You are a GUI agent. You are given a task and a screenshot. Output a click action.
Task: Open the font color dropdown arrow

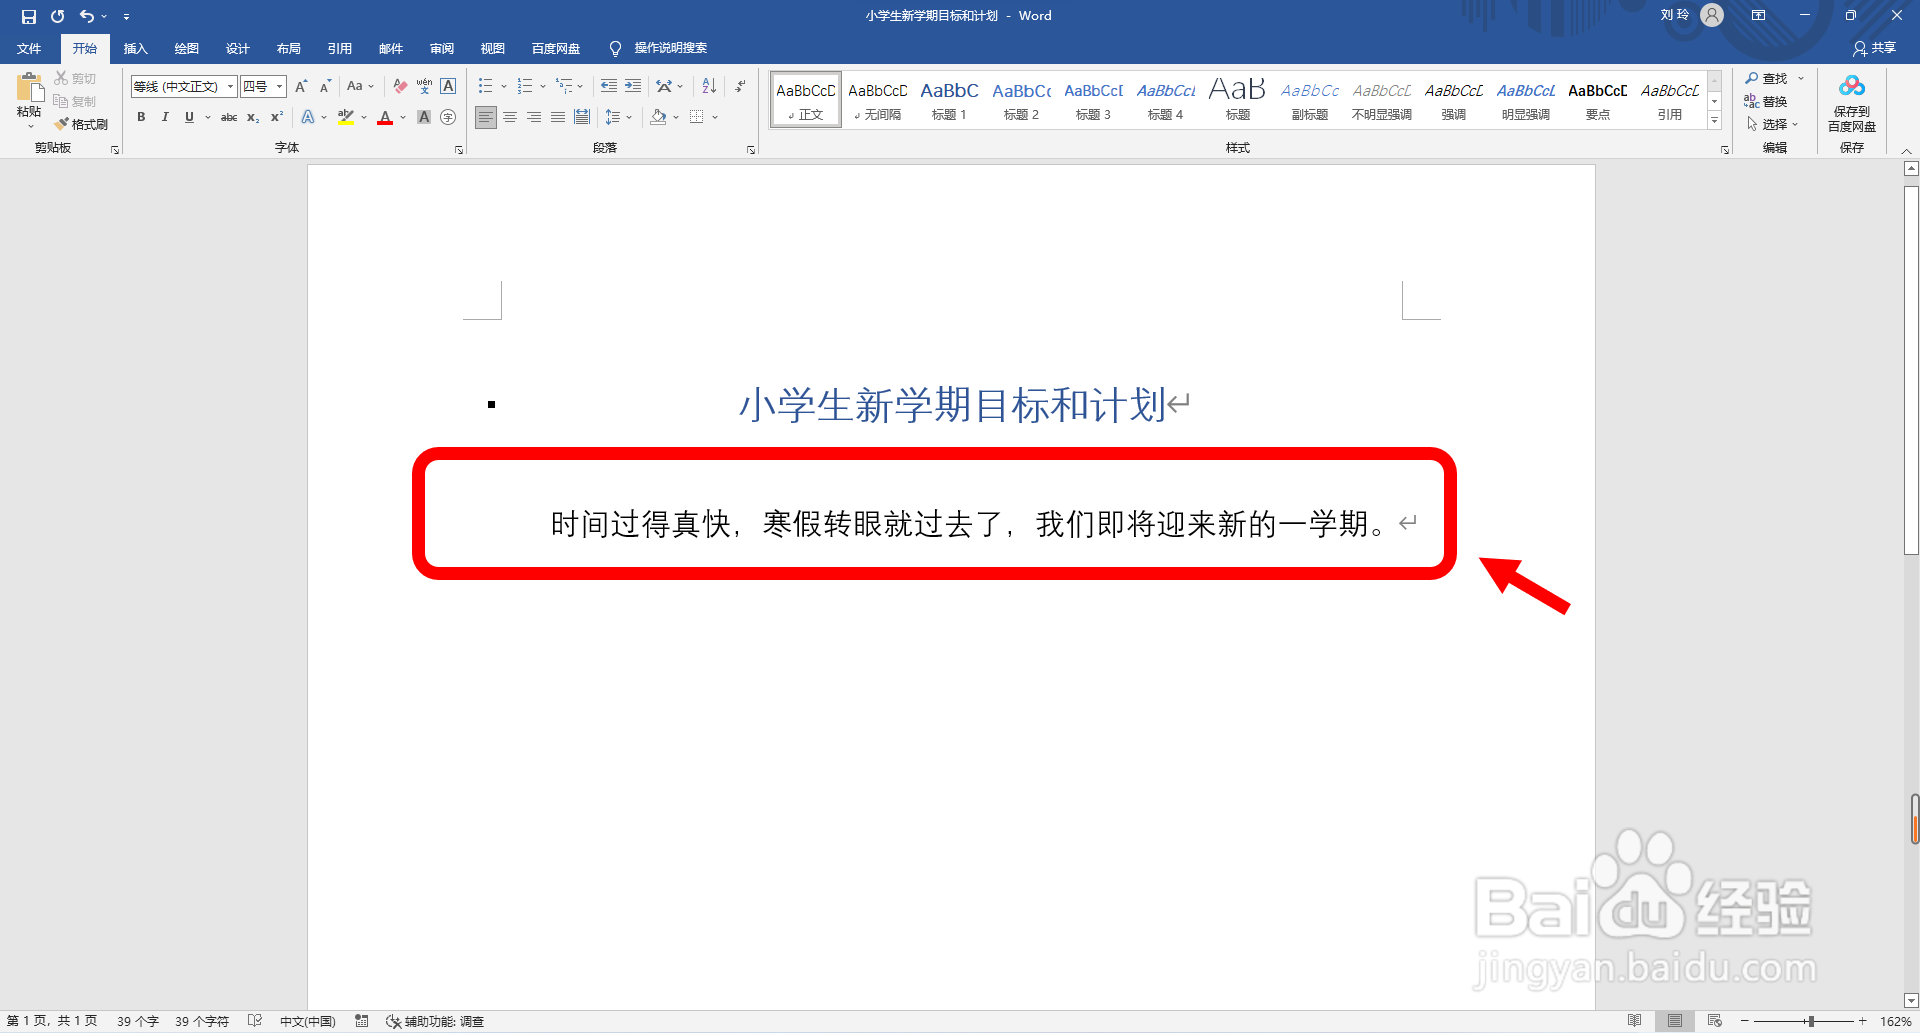point(403,117)
